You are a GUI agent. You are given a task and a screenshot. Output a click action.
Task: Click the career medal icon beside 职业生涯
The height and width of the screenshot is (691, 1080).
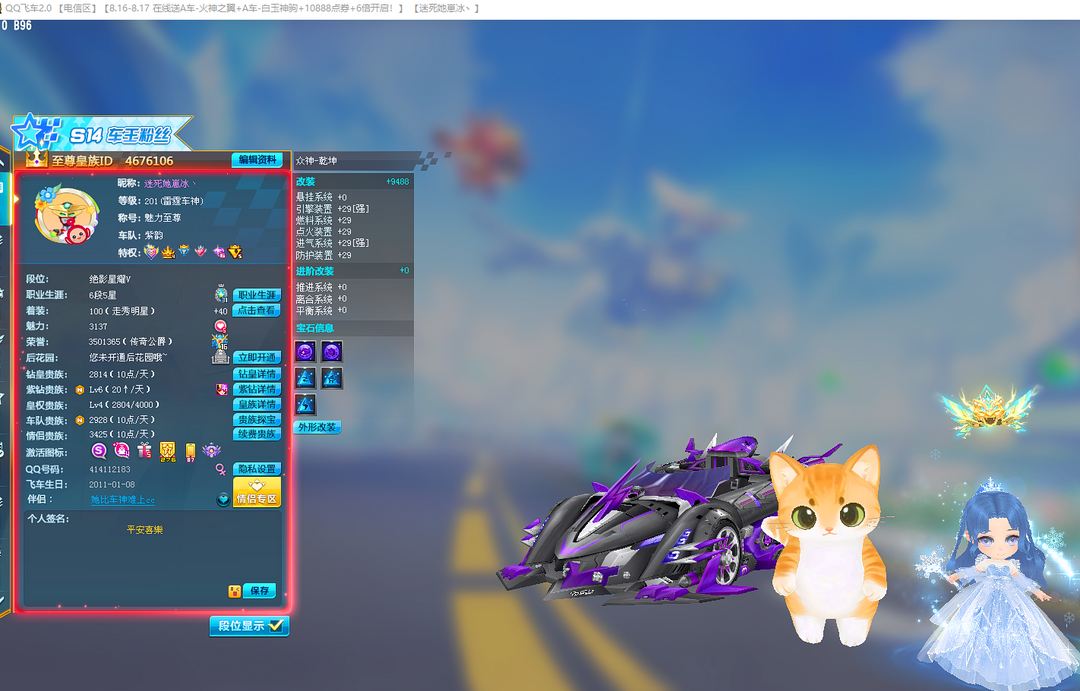(221, 294)
